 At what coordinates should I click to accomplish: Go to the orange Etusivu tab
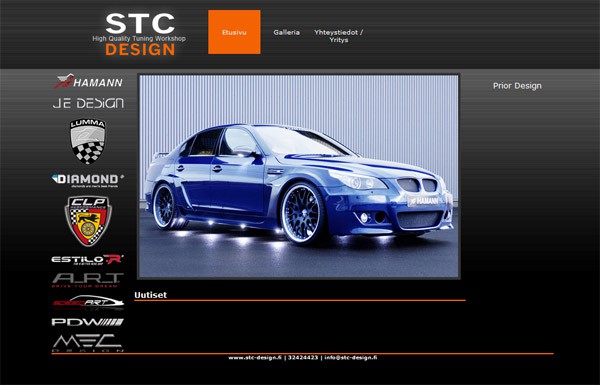pyautogui.click(x=234, y=32)
